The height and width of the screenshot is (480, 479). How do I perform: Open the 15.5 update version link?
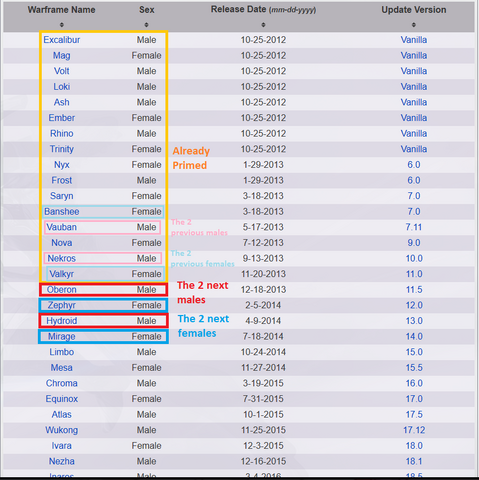tap(414, 368)
